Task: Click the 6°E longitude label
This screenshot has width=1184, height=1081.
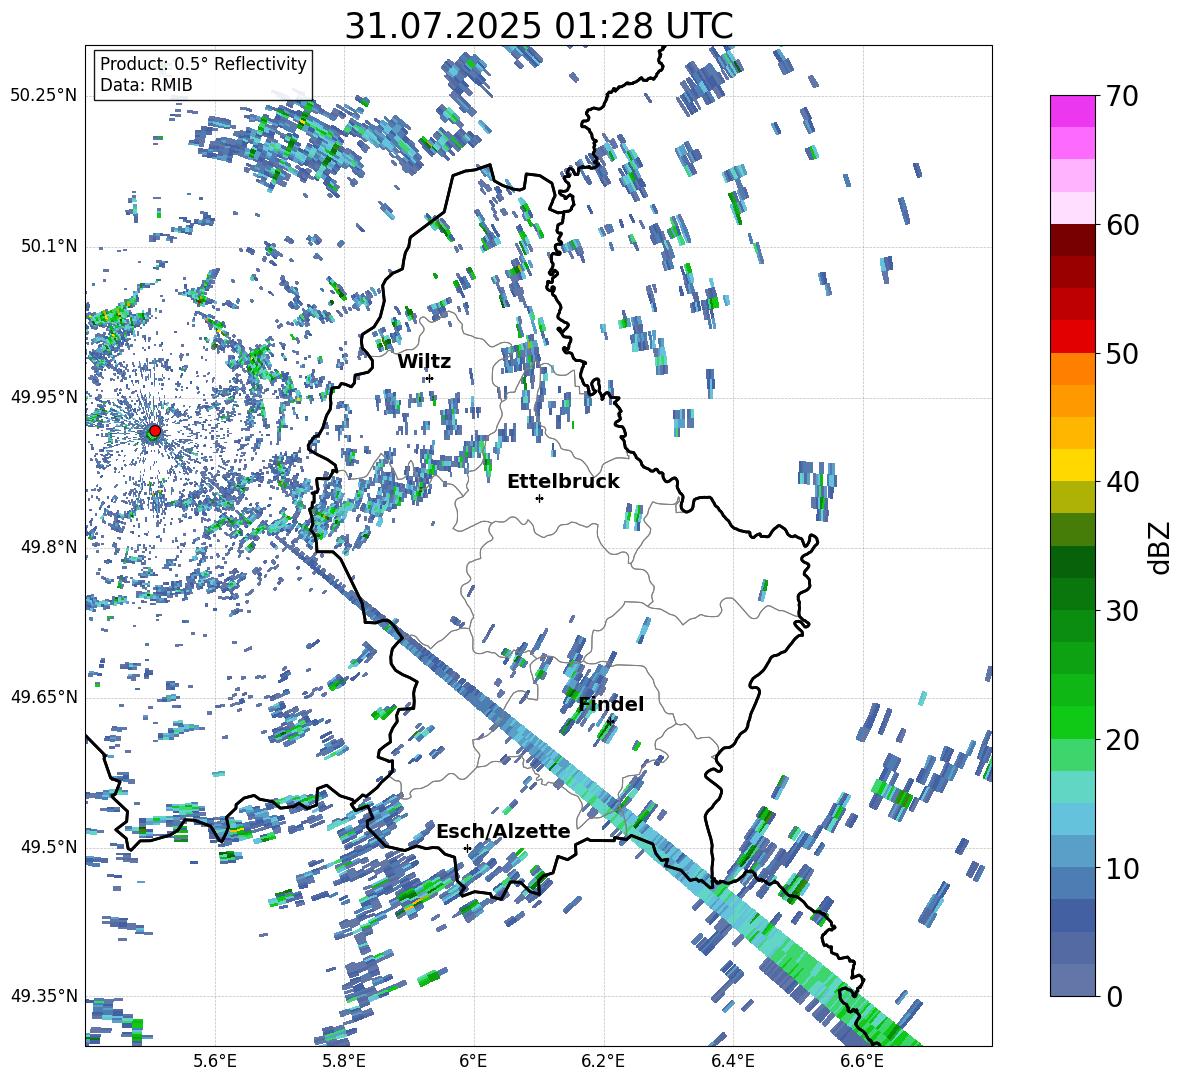Action: [x=473, y=1061]
